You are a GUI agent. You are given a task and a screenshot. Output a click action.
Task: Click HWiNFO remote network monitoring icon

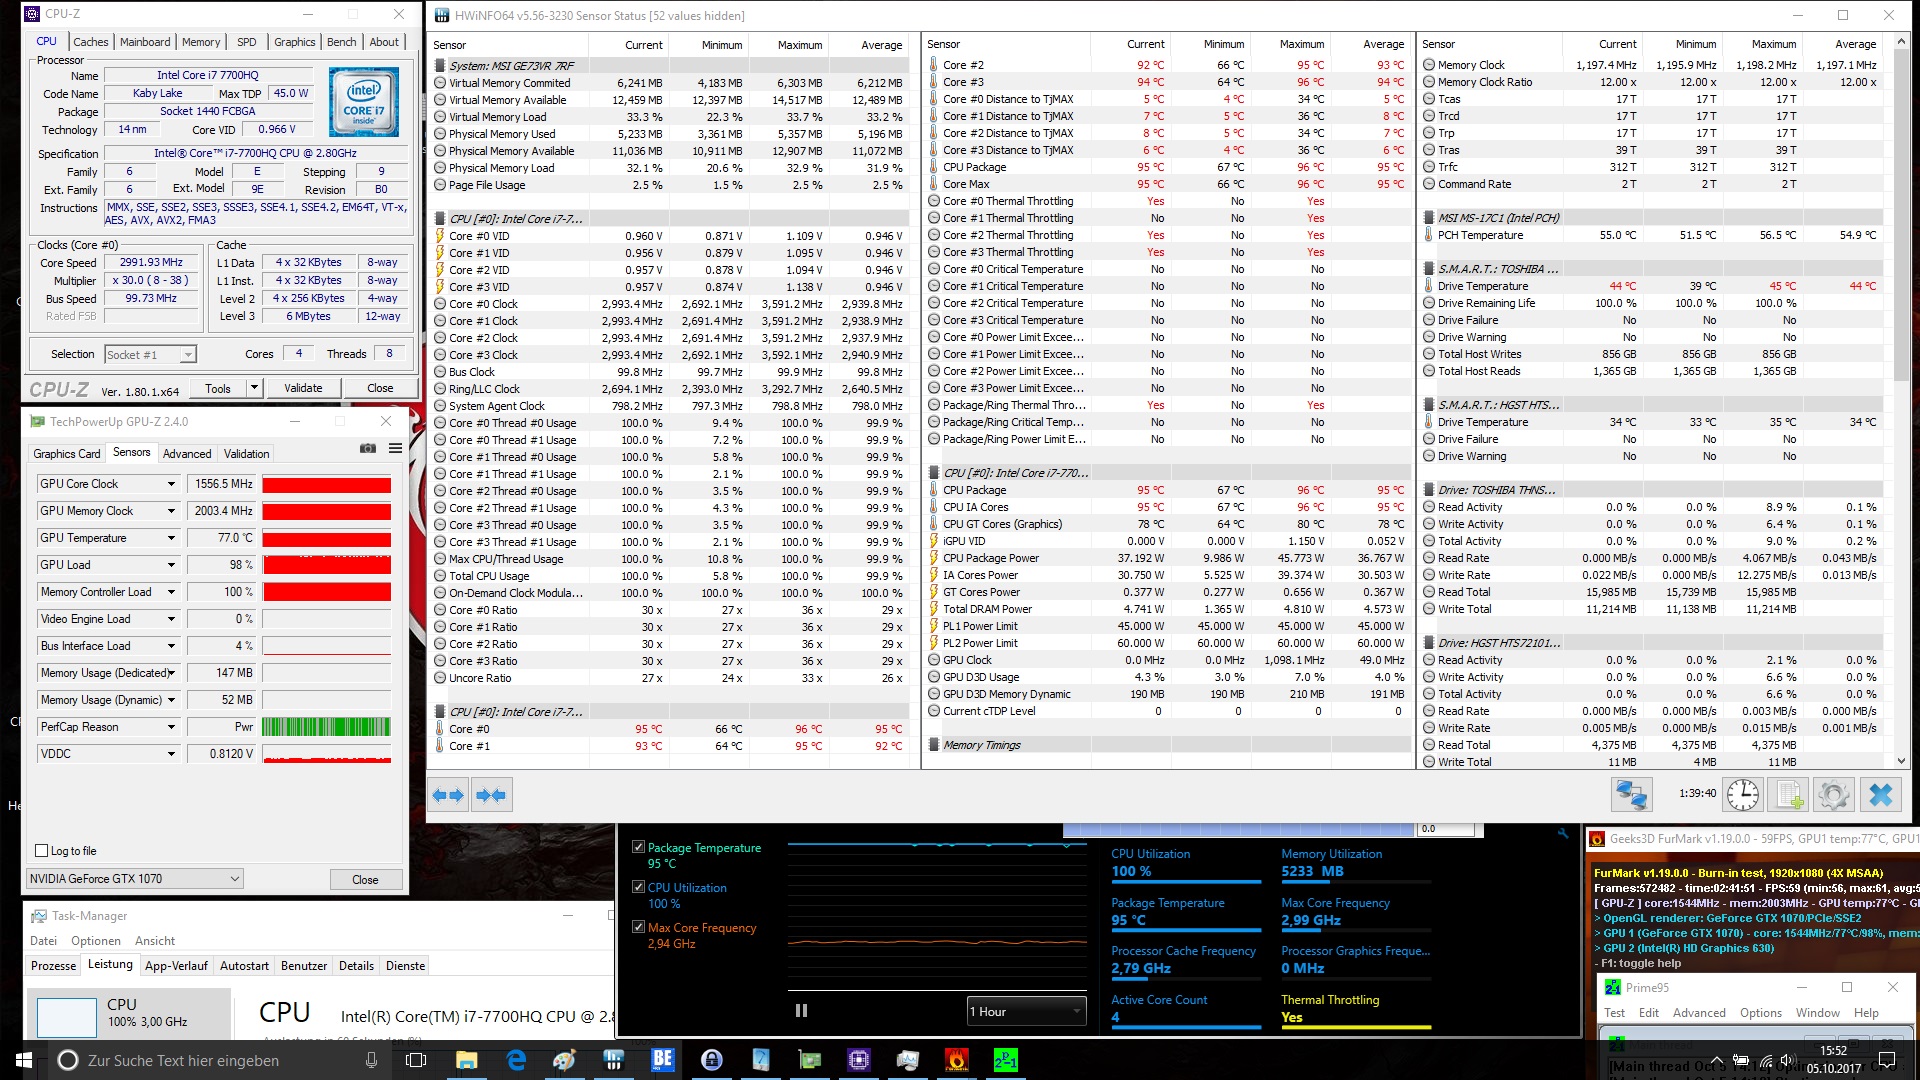click(1631, 795)
